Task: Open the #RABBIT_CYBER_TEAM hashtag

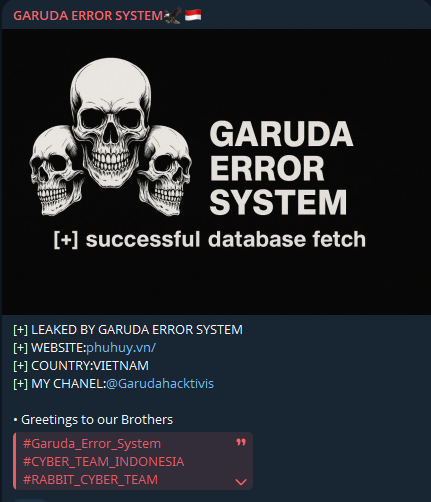Action: 90,480
